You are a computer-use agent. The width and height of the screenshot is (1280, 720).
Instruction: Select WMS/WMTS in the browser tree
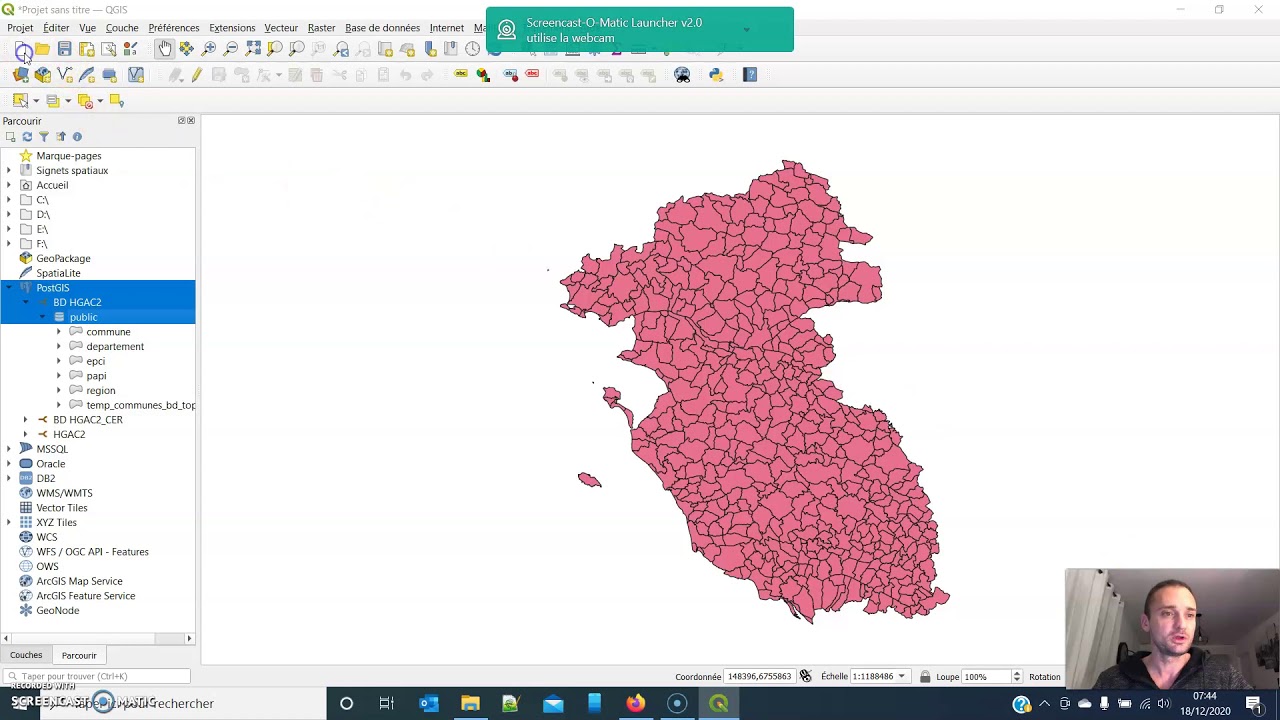tap(64, 493)
